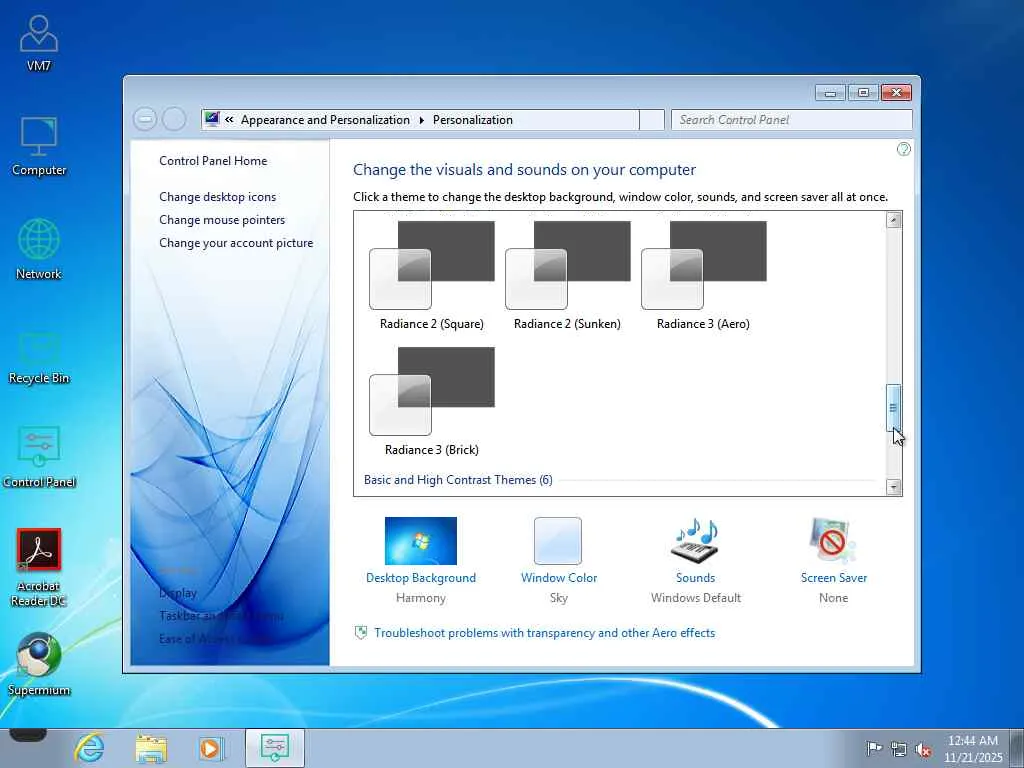The image size is (1024, 768).
Task: Open Internet Explorer in the taskbar
Action: (89, 748)
